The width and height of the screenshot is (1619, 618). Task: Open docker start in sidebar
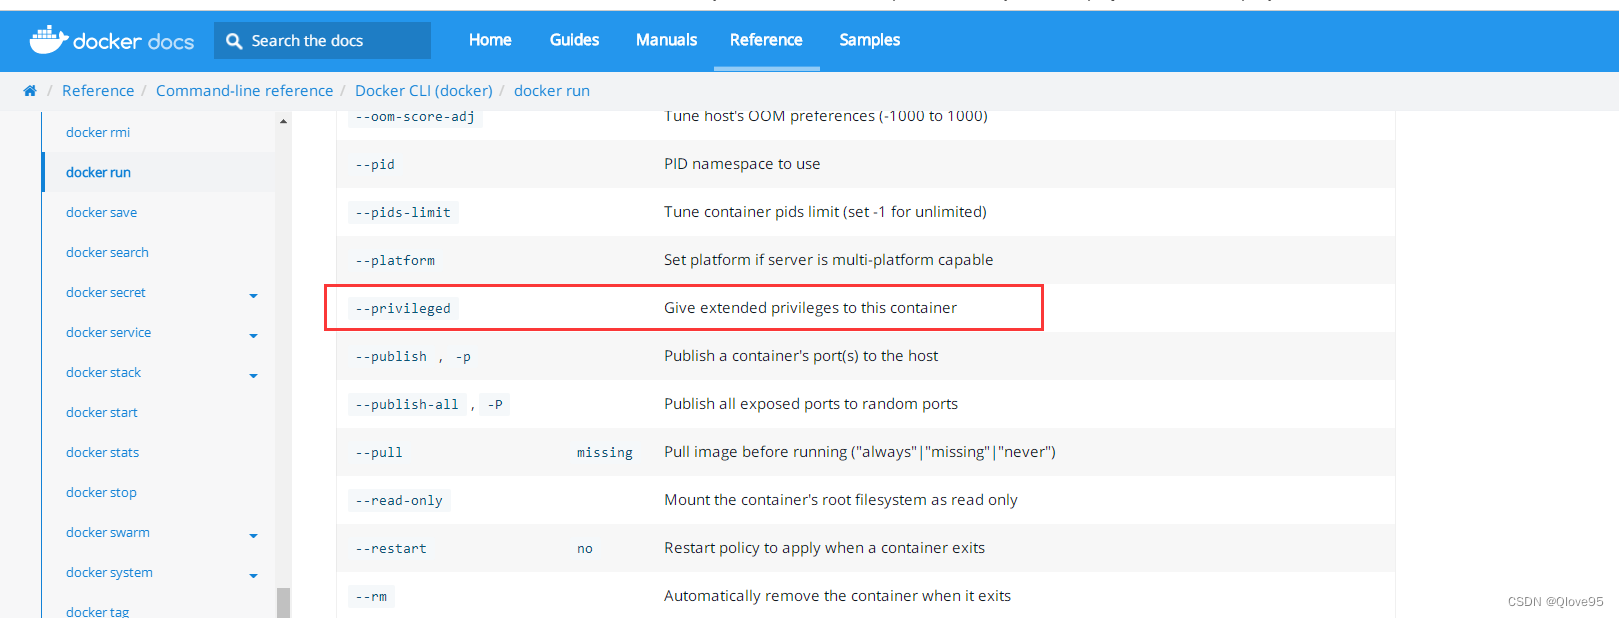[x=101, y=412]
